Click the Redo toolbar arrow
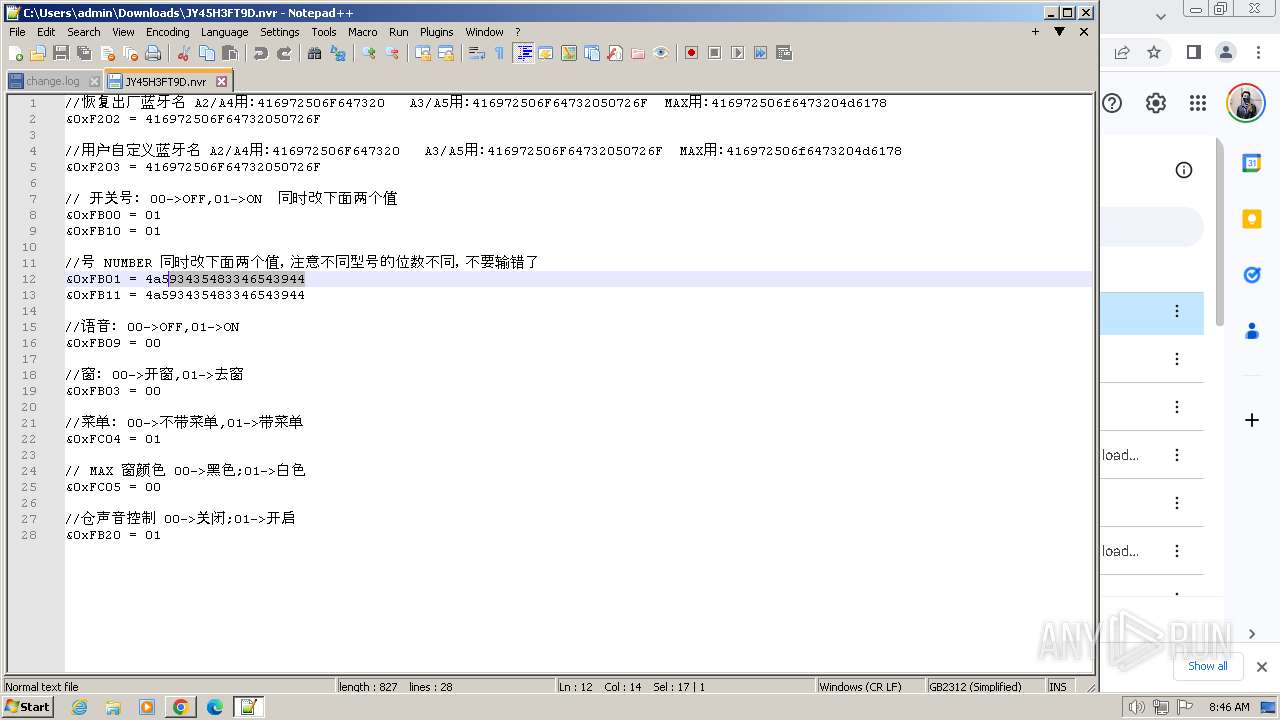 click(x=284, y=53)
